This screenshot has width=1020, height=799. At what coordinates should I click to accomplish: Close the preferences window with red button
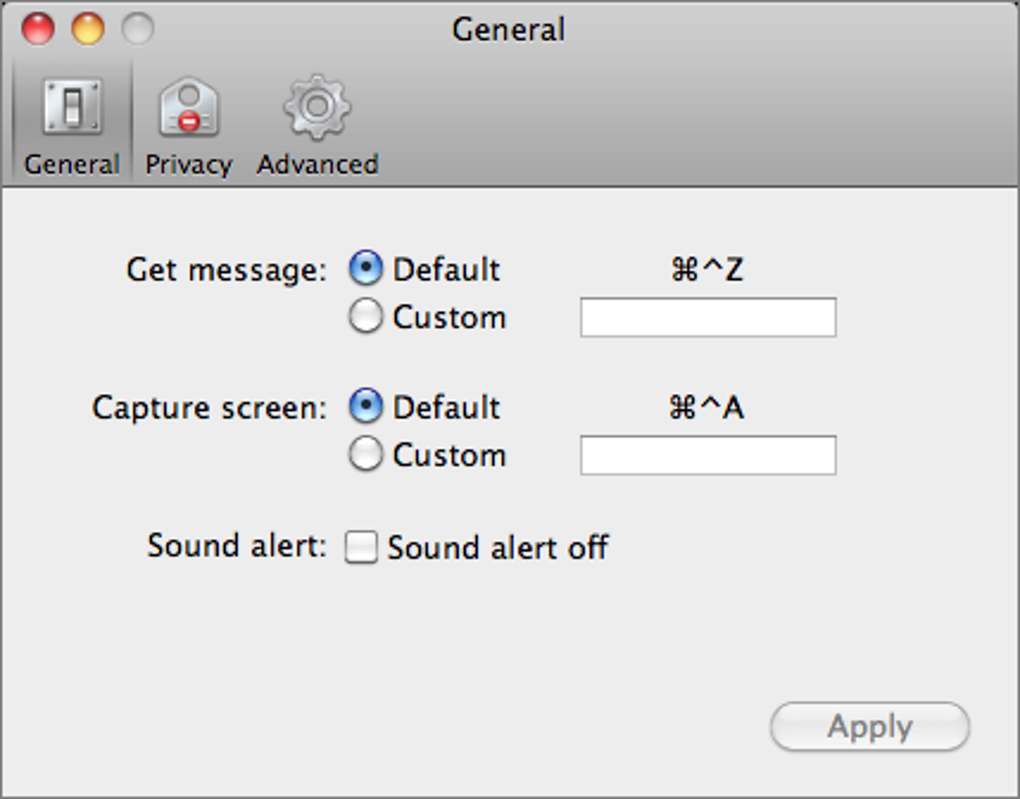(38, 29)
